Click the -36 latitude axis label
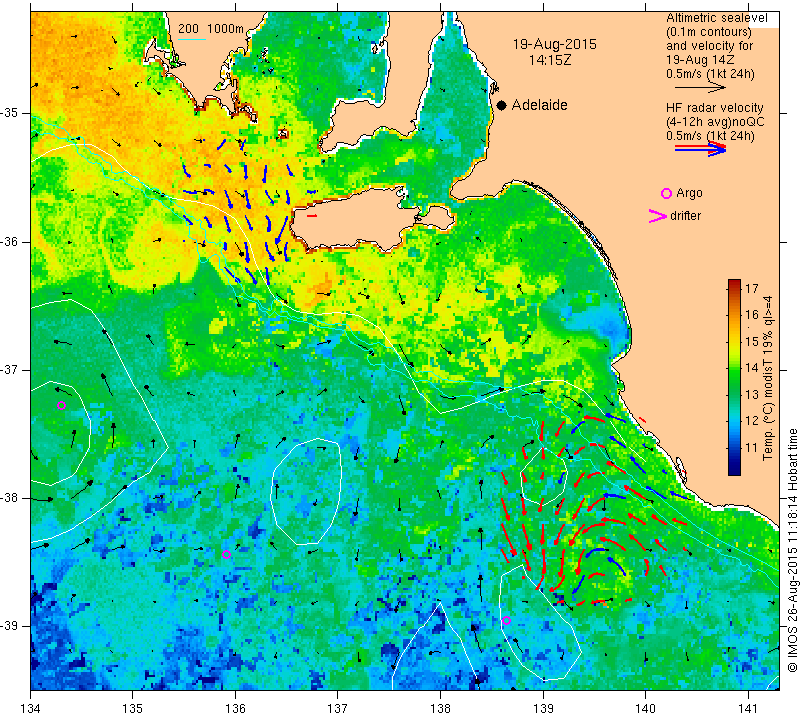This screenshot has height=720, width=800. (9, 241)
